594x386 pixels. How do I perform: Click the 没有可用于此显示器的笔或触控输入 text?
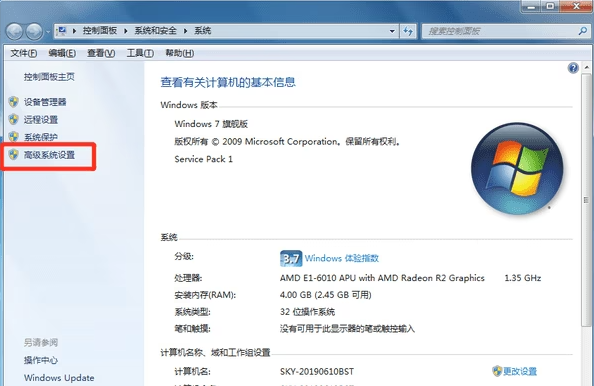[x=347, y=329]
